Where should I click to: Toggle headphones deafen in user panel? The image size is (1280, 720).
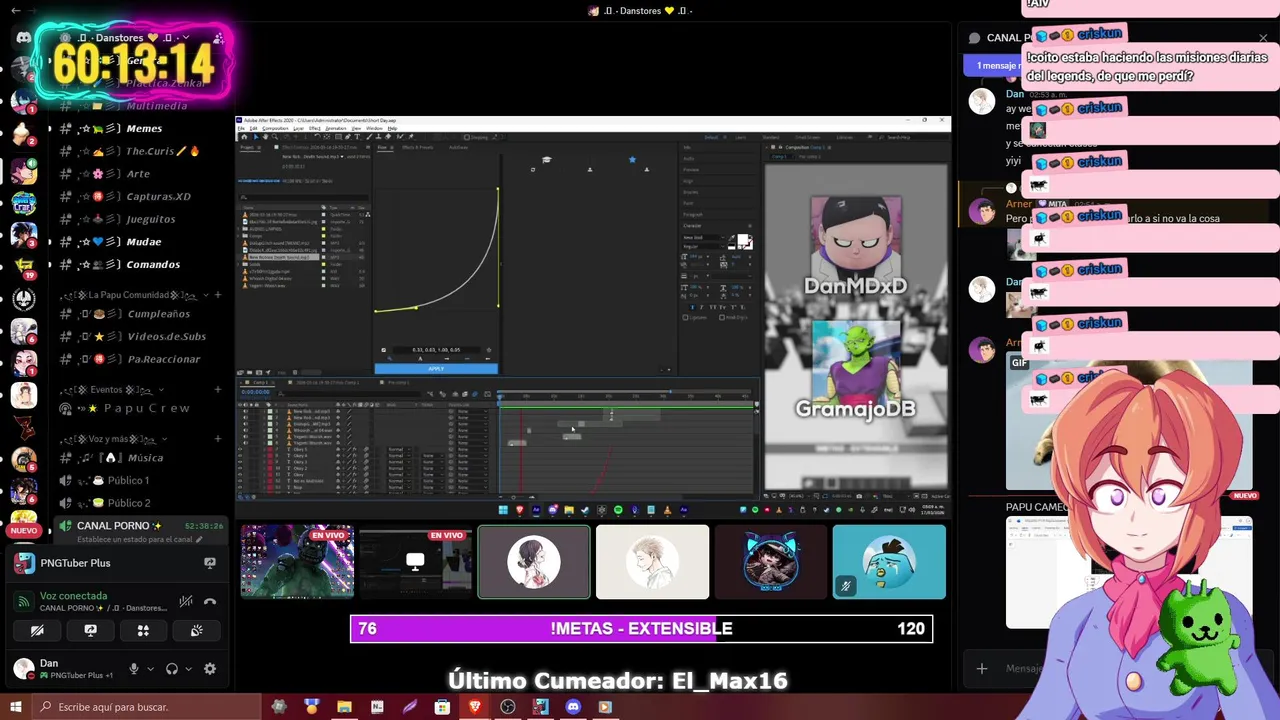(172, 669)
